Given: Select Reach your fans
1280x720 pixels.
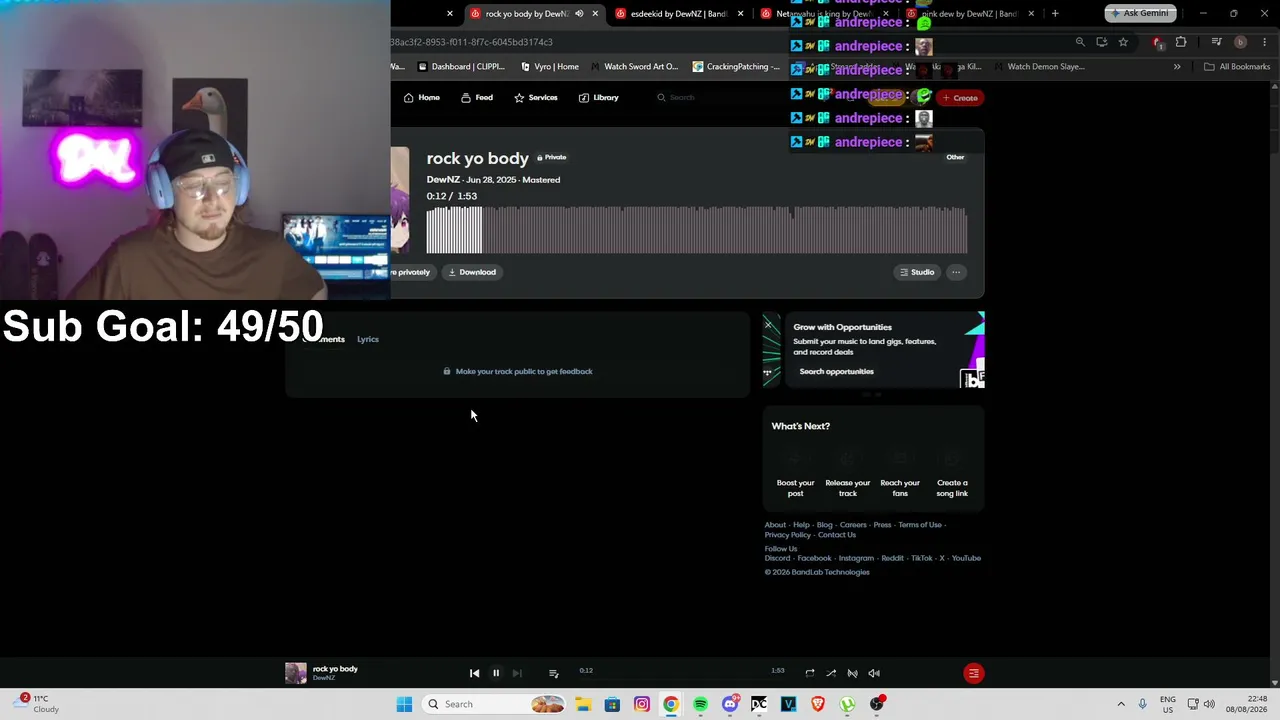Looking at the screenshot, I should coord(900,471).
